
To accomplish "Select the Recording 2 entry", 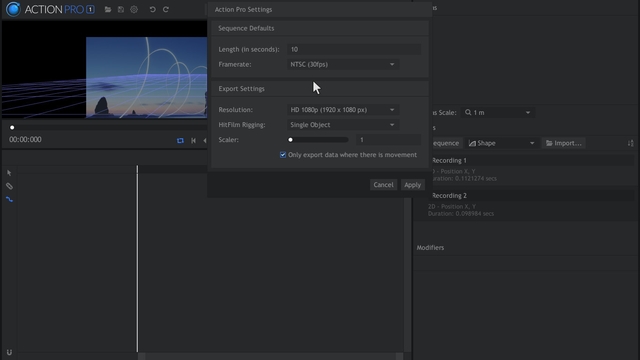I will click(x=524, y=204).
